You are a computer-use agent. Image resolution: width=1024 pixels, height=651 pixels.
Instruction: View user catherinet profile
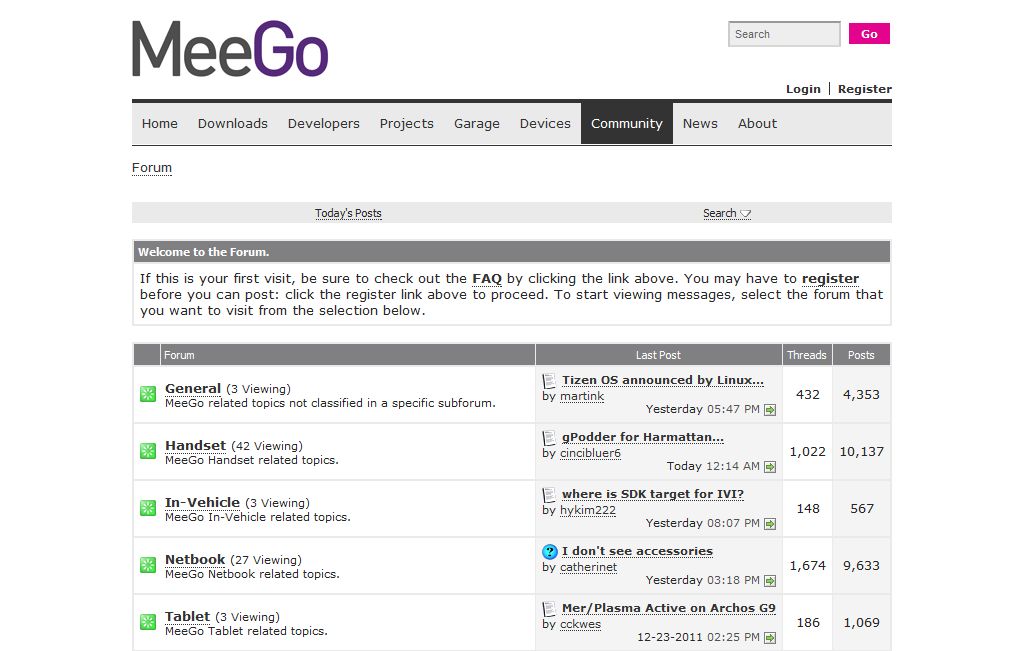[x=588, y=567]
